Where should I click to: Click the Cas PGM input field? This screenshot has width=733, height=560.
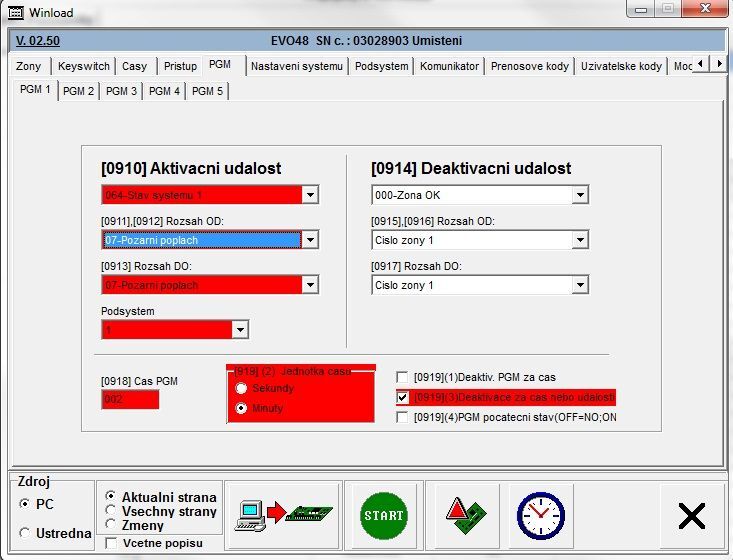[130, 400]
